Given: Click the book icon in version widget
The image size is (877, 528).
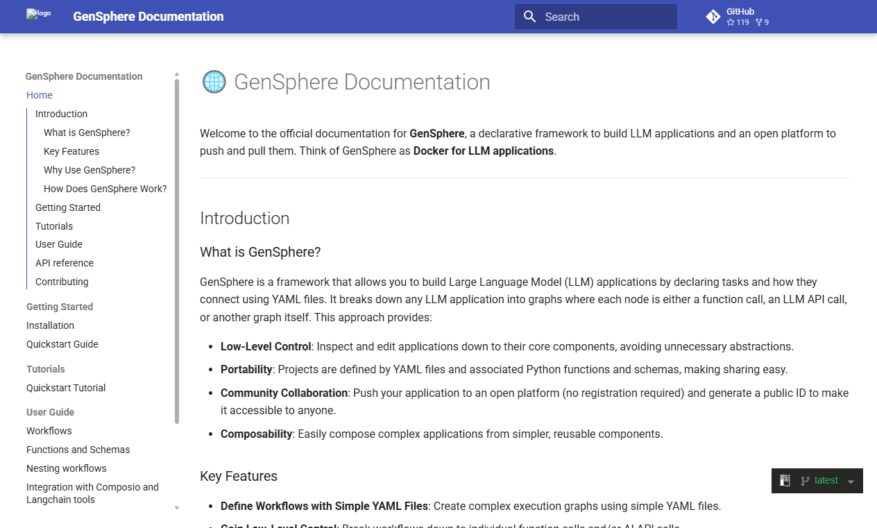Looking at the screenshot, I should click(x=785, y=480).
